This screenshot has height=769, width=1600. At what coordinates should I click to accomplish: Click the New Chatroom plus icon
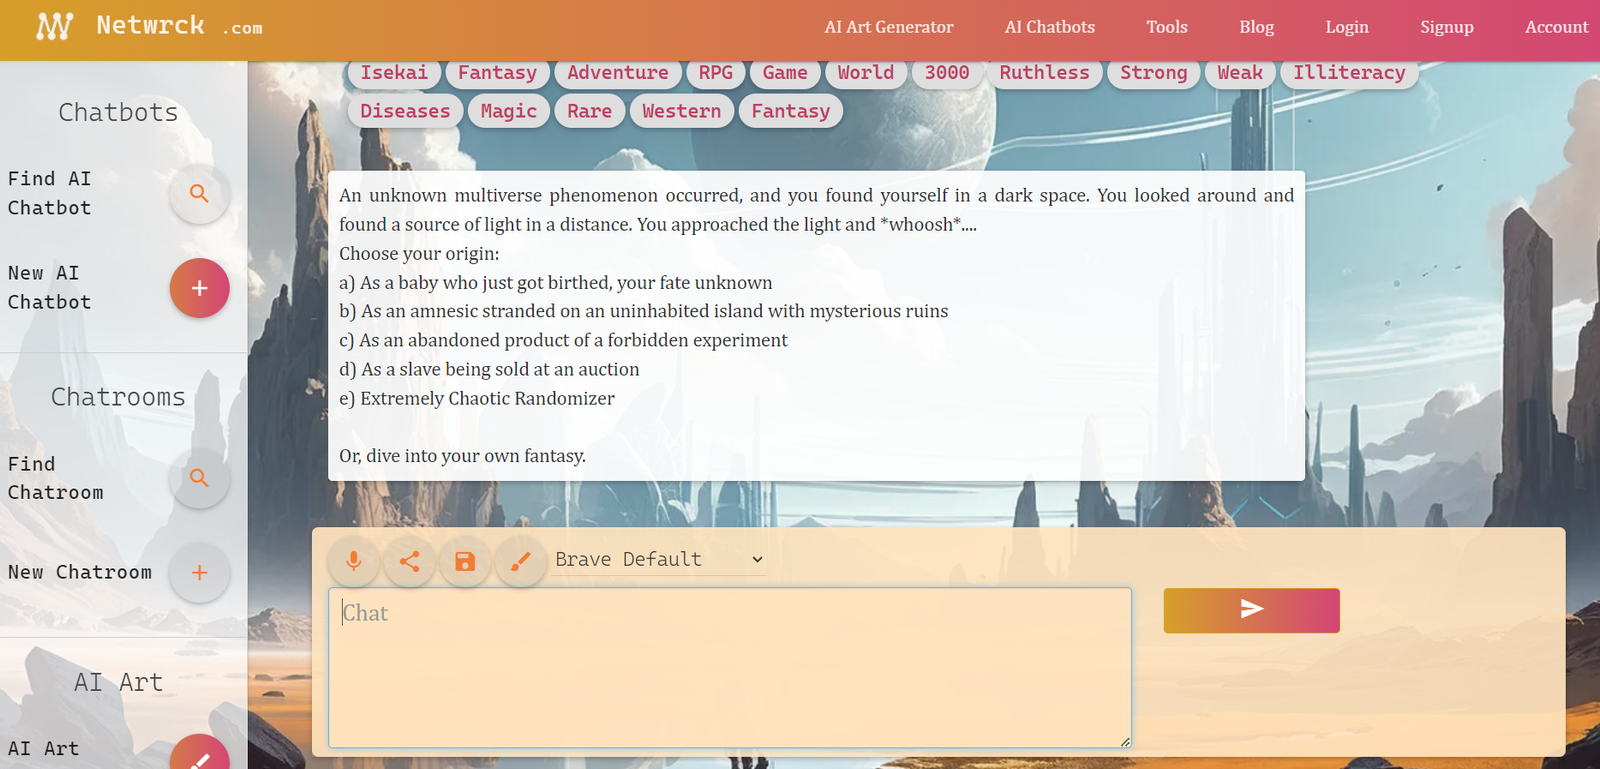pyautogui.click(x=199, y=573)
